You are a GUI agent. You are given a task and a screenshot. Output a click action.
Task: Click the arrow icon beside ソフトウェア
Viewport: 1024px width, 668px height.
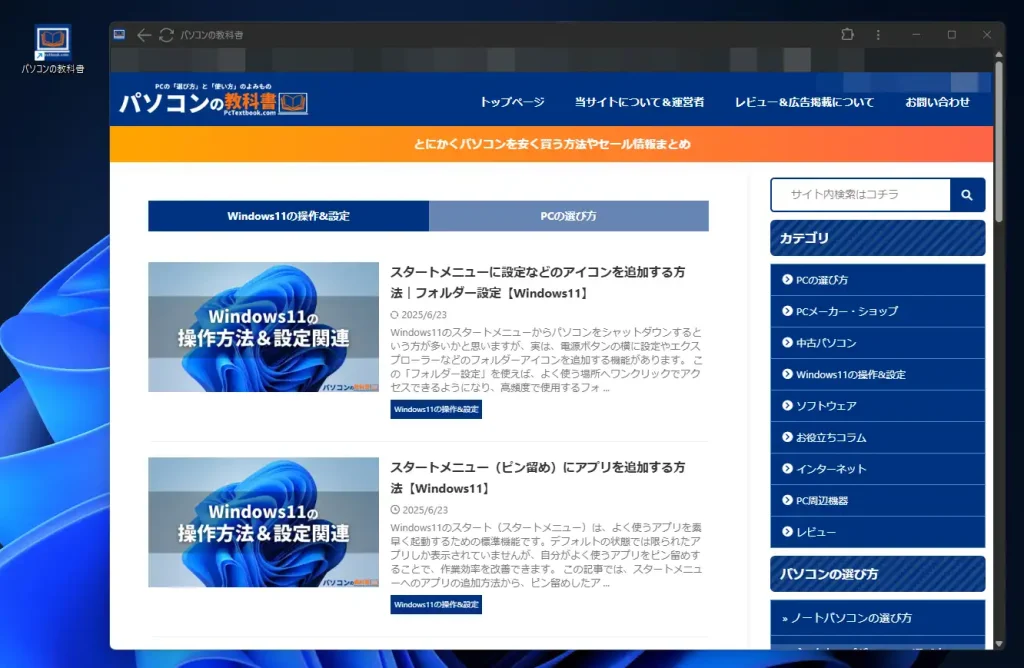[x=787, y=406]
